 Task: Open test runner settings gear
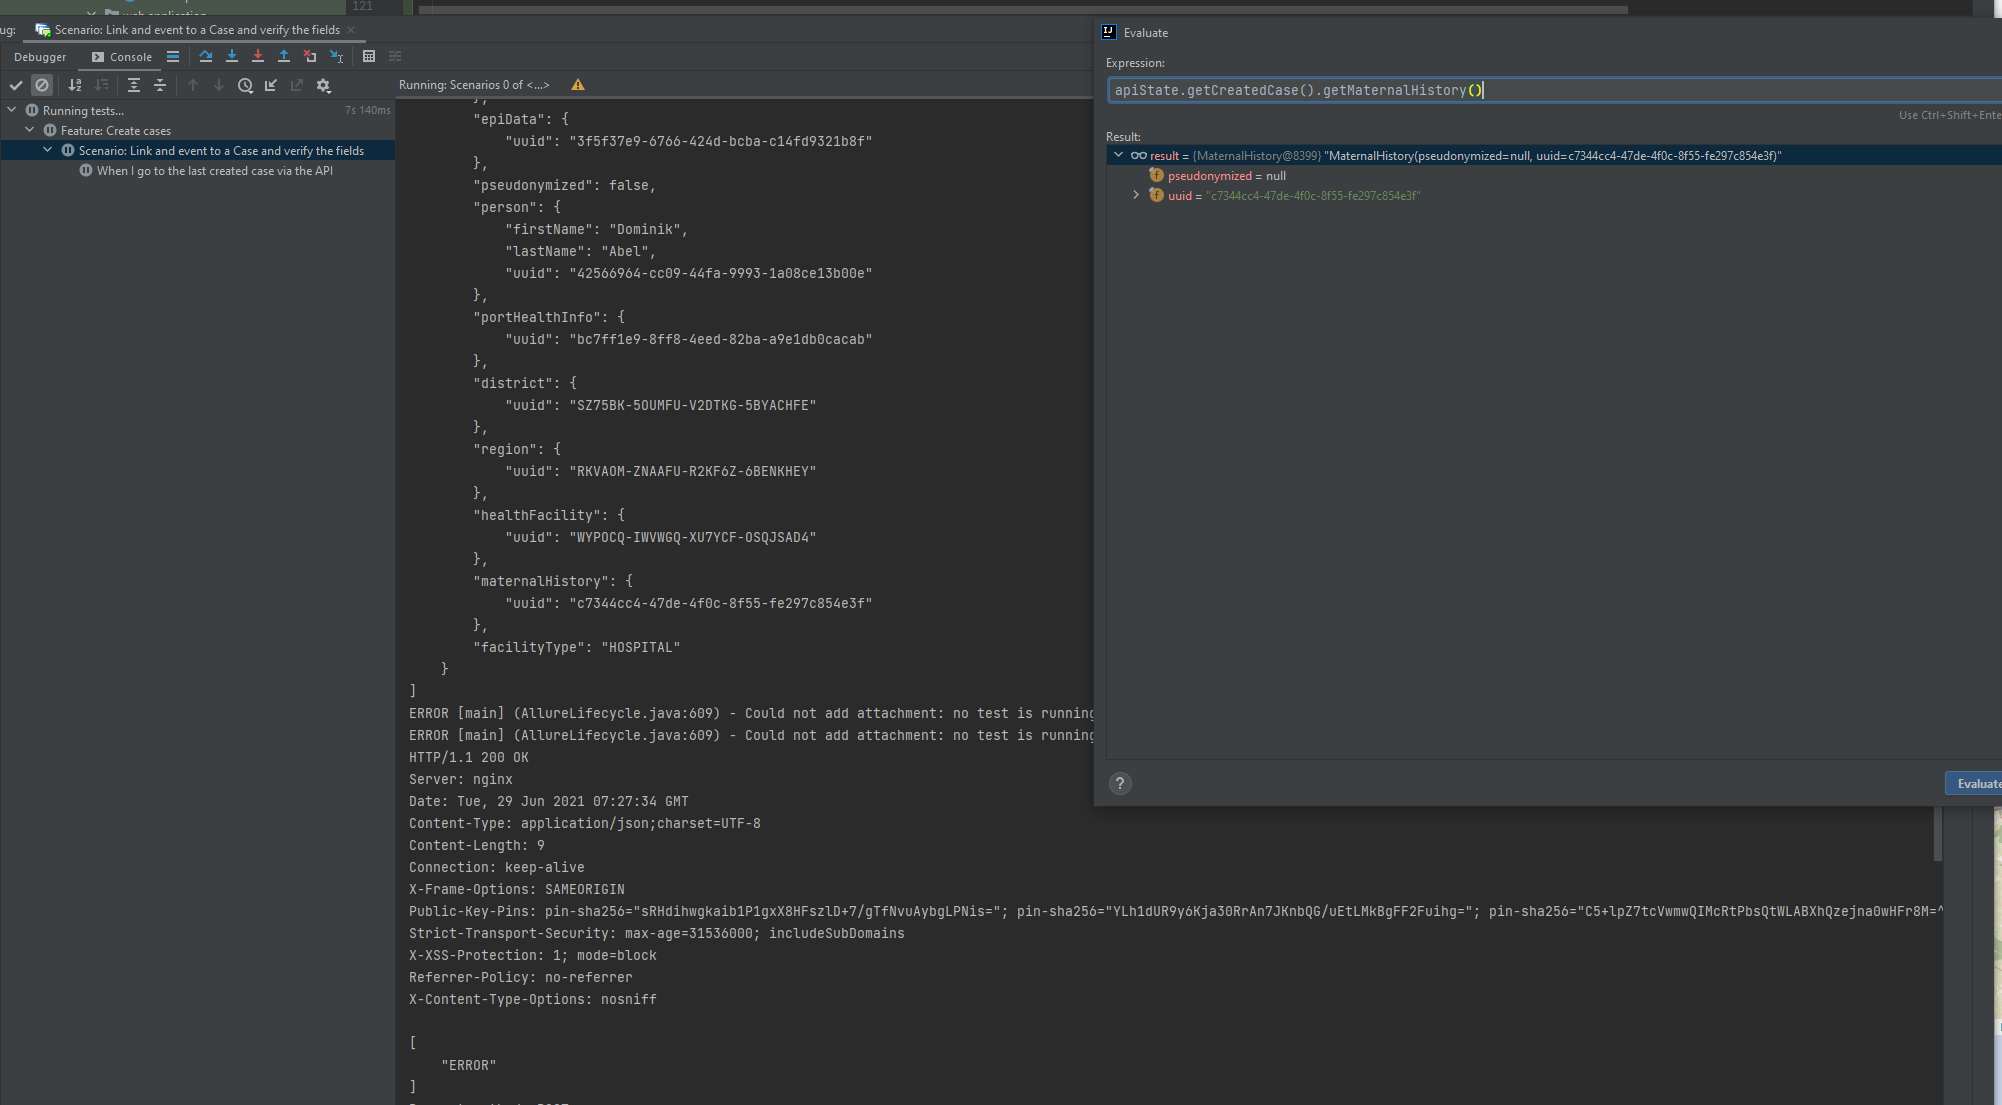[x=324, y=86]
